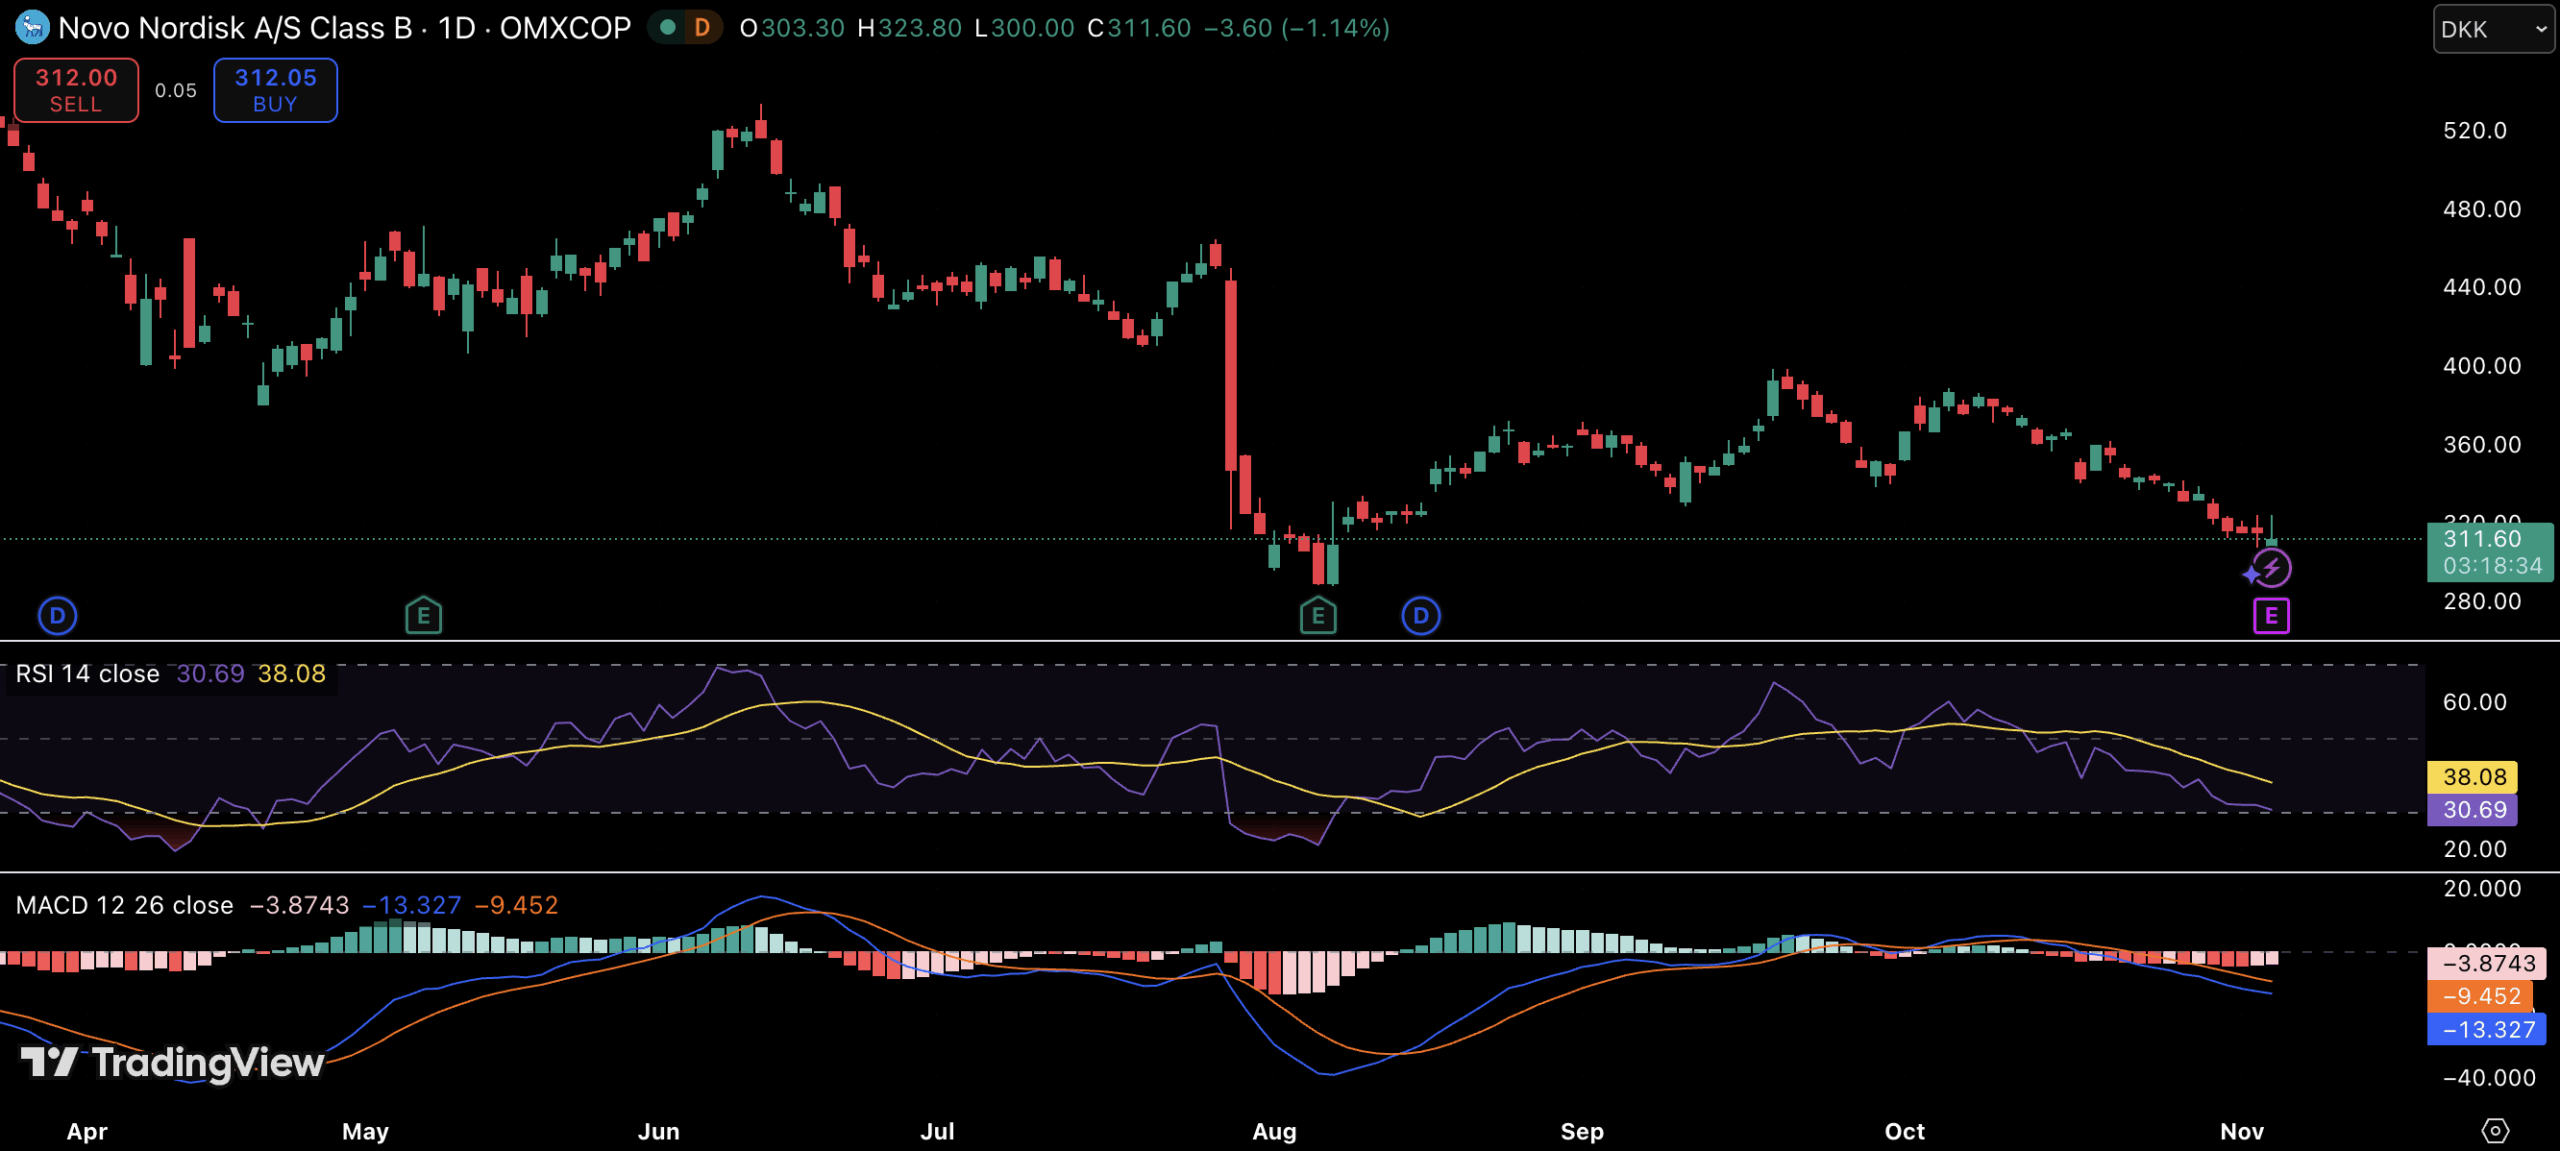The height and width of the screenshot is (1151, 2560).
Task: Click the RSI 14 close legend
Action: click(x=88, y=674)
